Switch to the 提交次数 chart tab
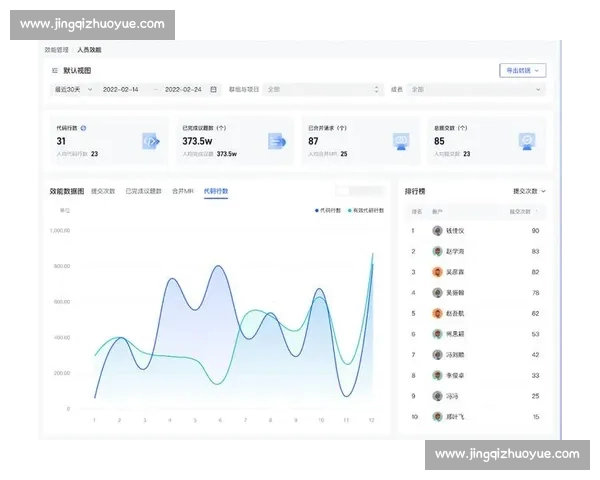Screen dimensions: 600x480 pyautogui.click(x=103, y=190)
